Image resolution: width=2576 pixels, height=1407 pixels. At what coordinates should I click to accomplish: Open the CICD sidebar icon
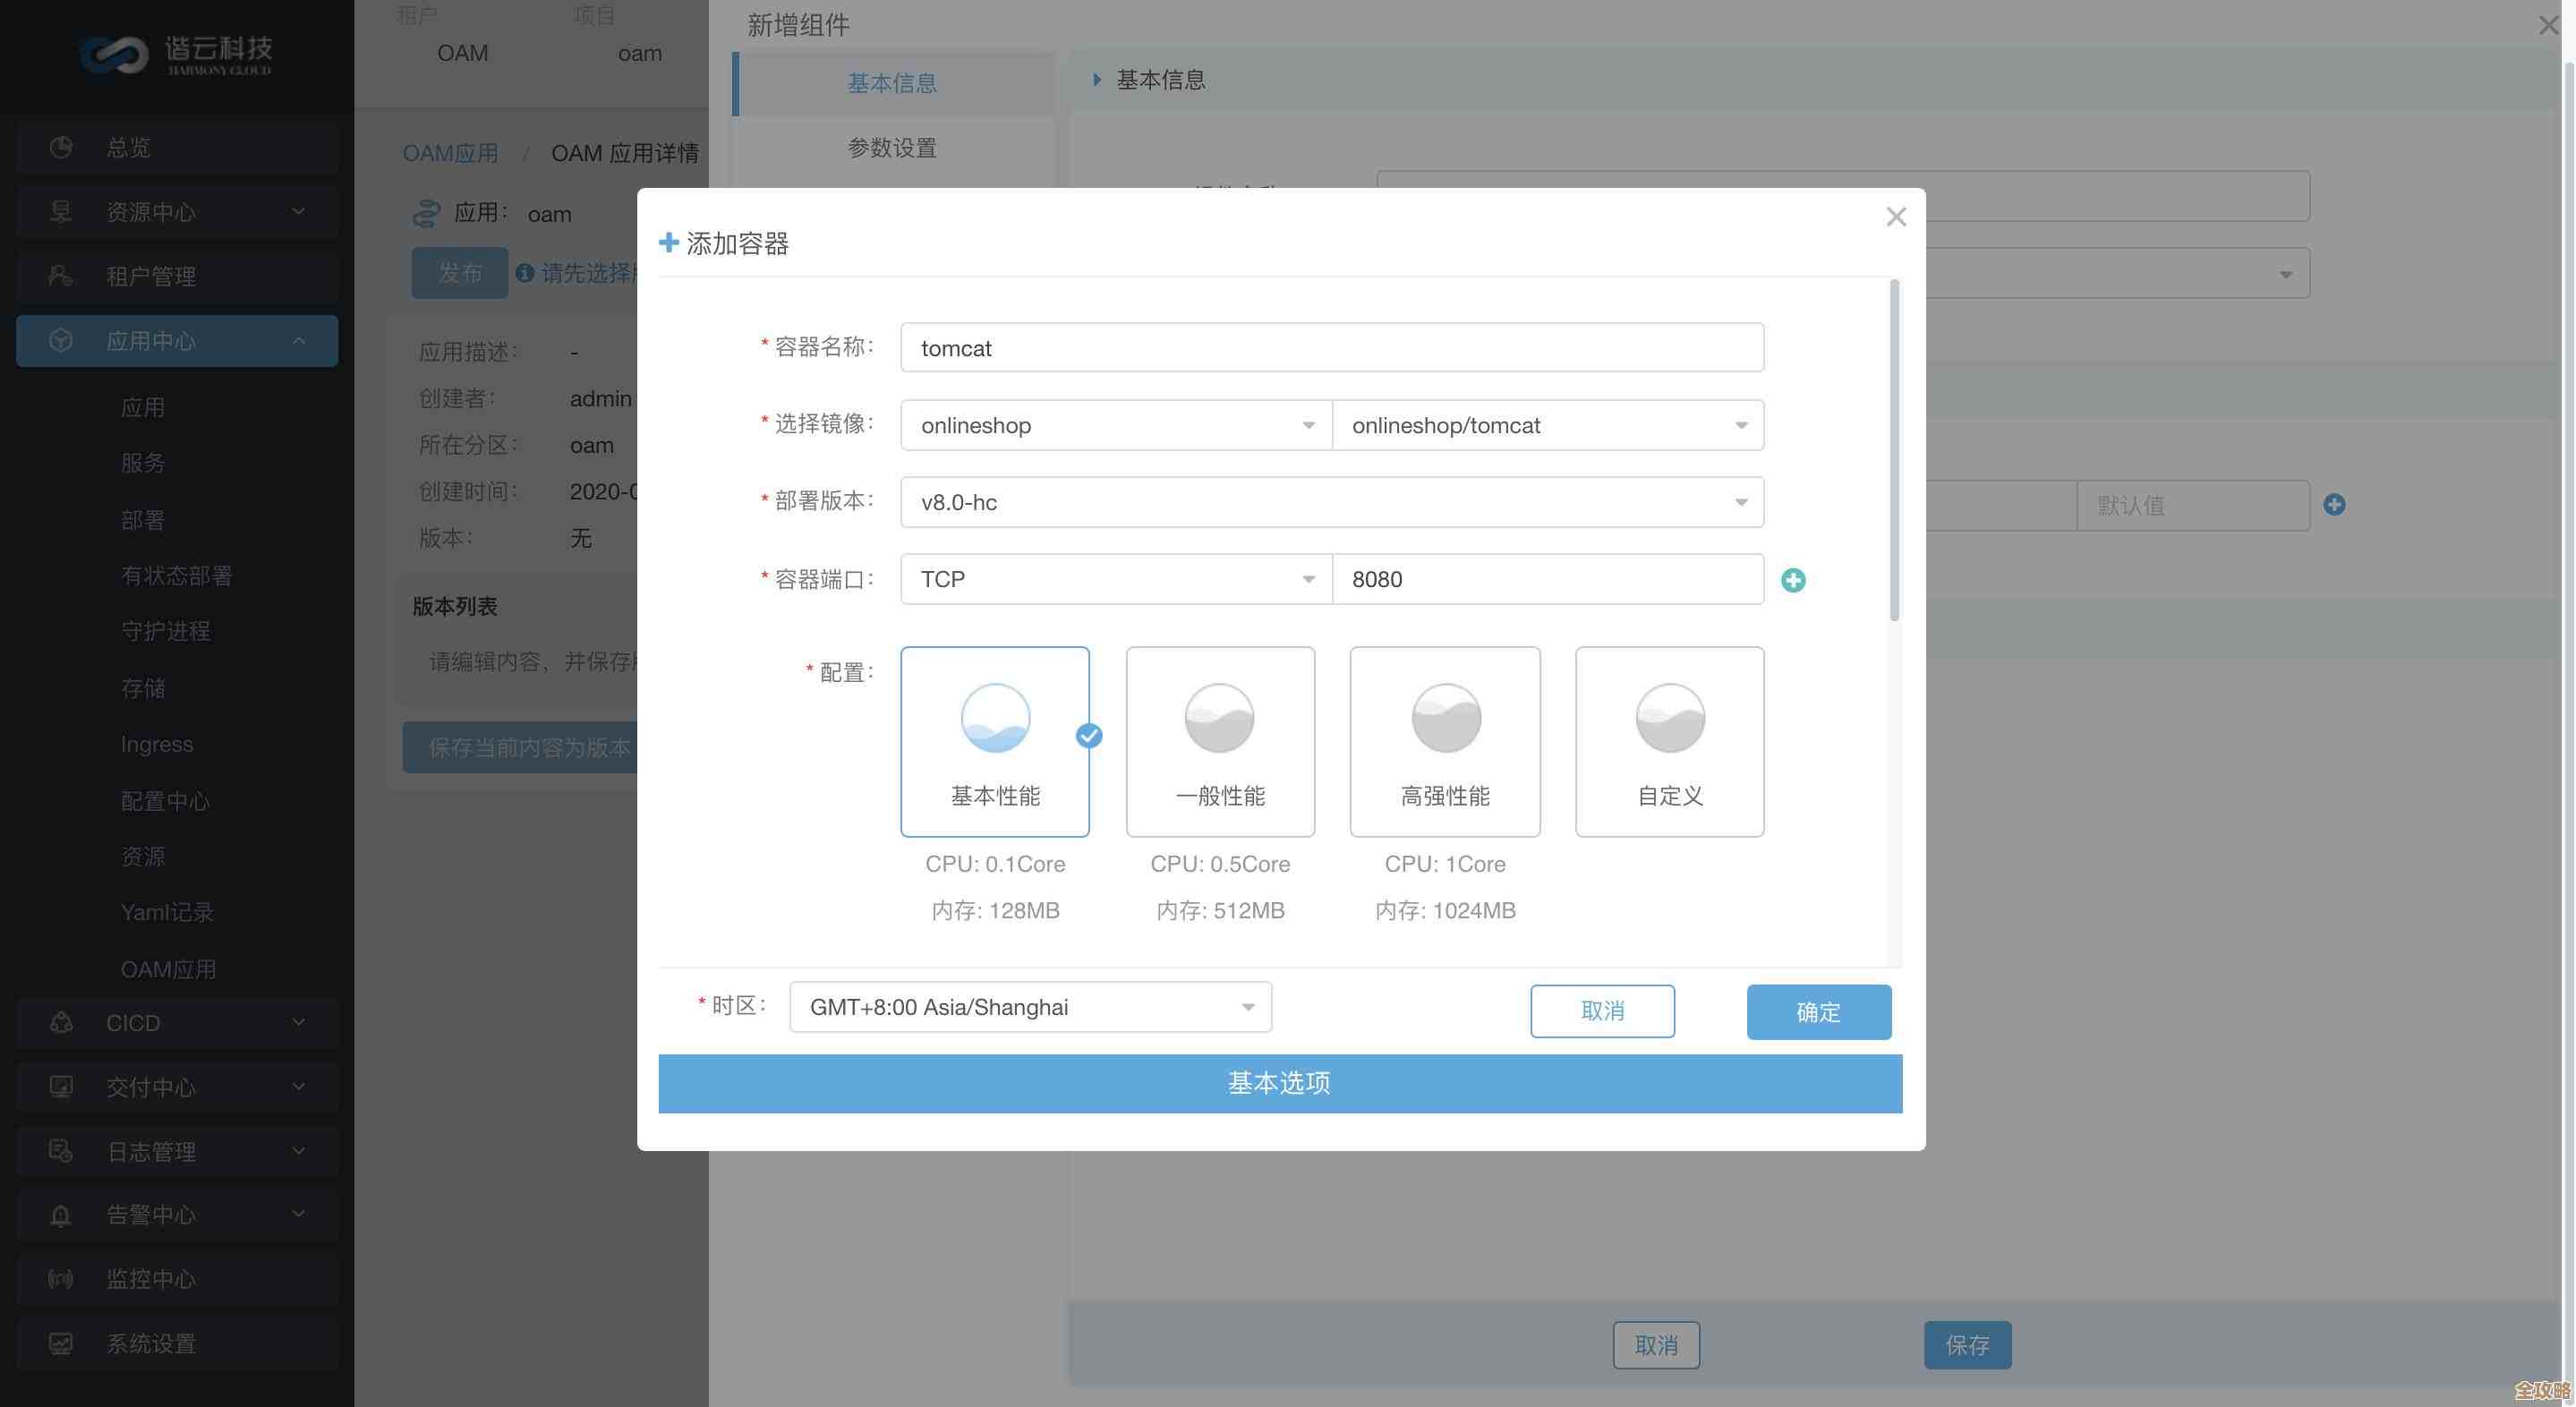[60, 1022]
